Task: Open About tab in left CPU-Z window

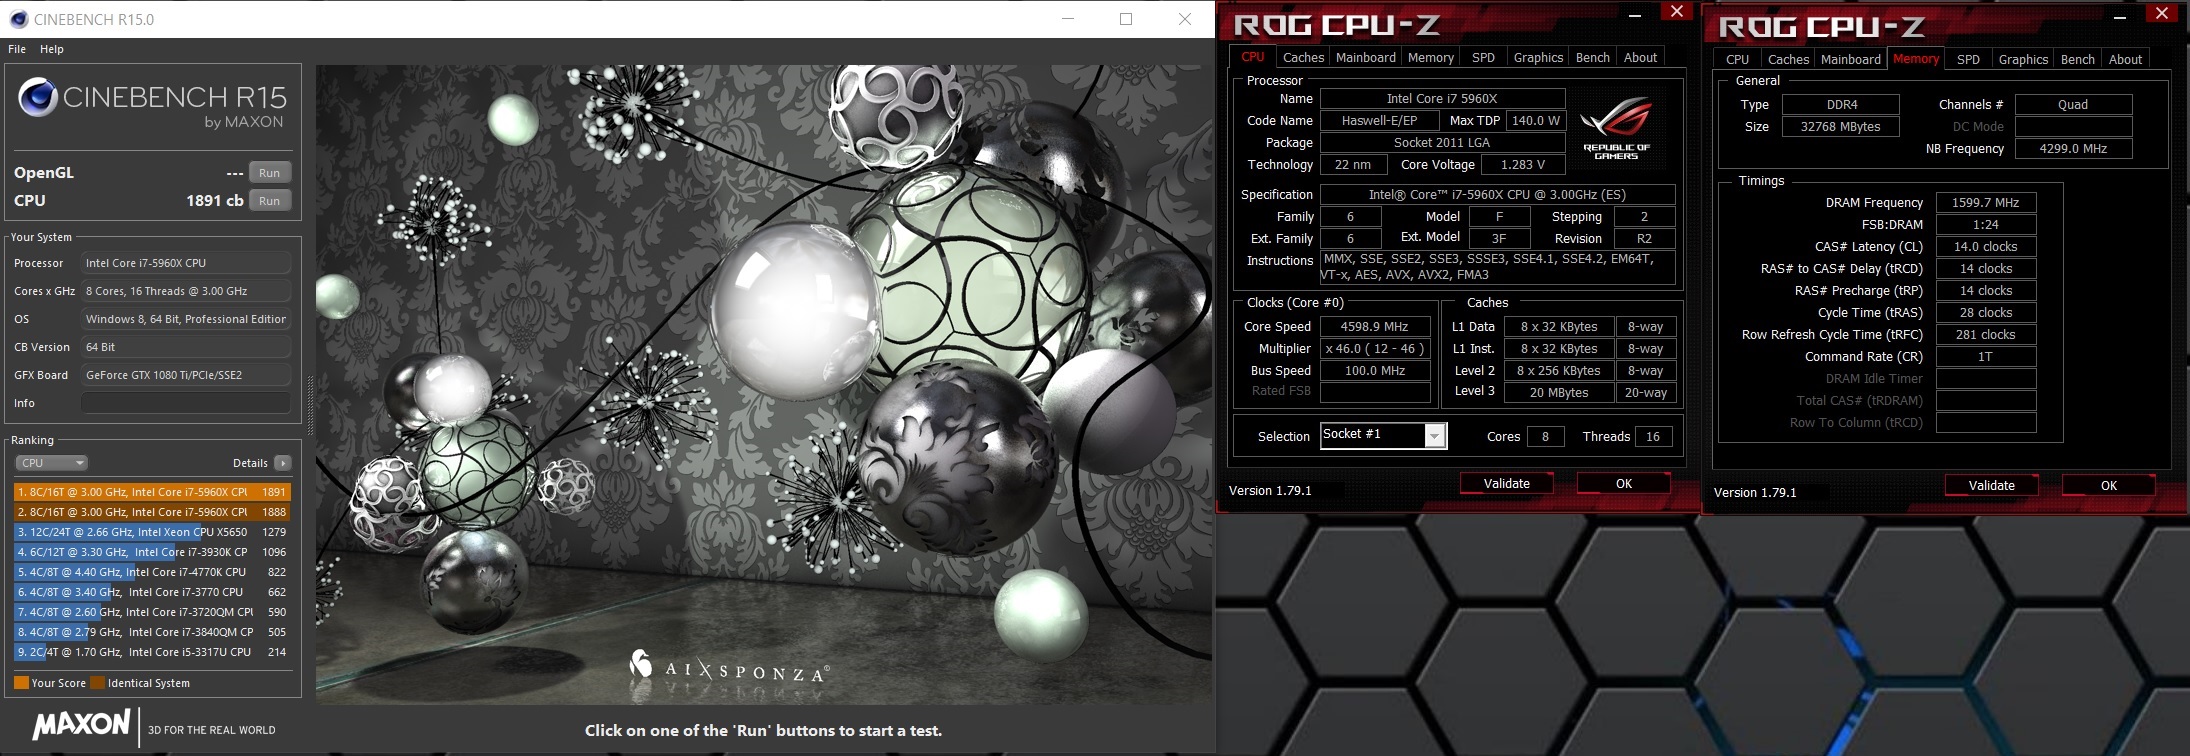Action: pyautogui.click(x=1640, y=58)
